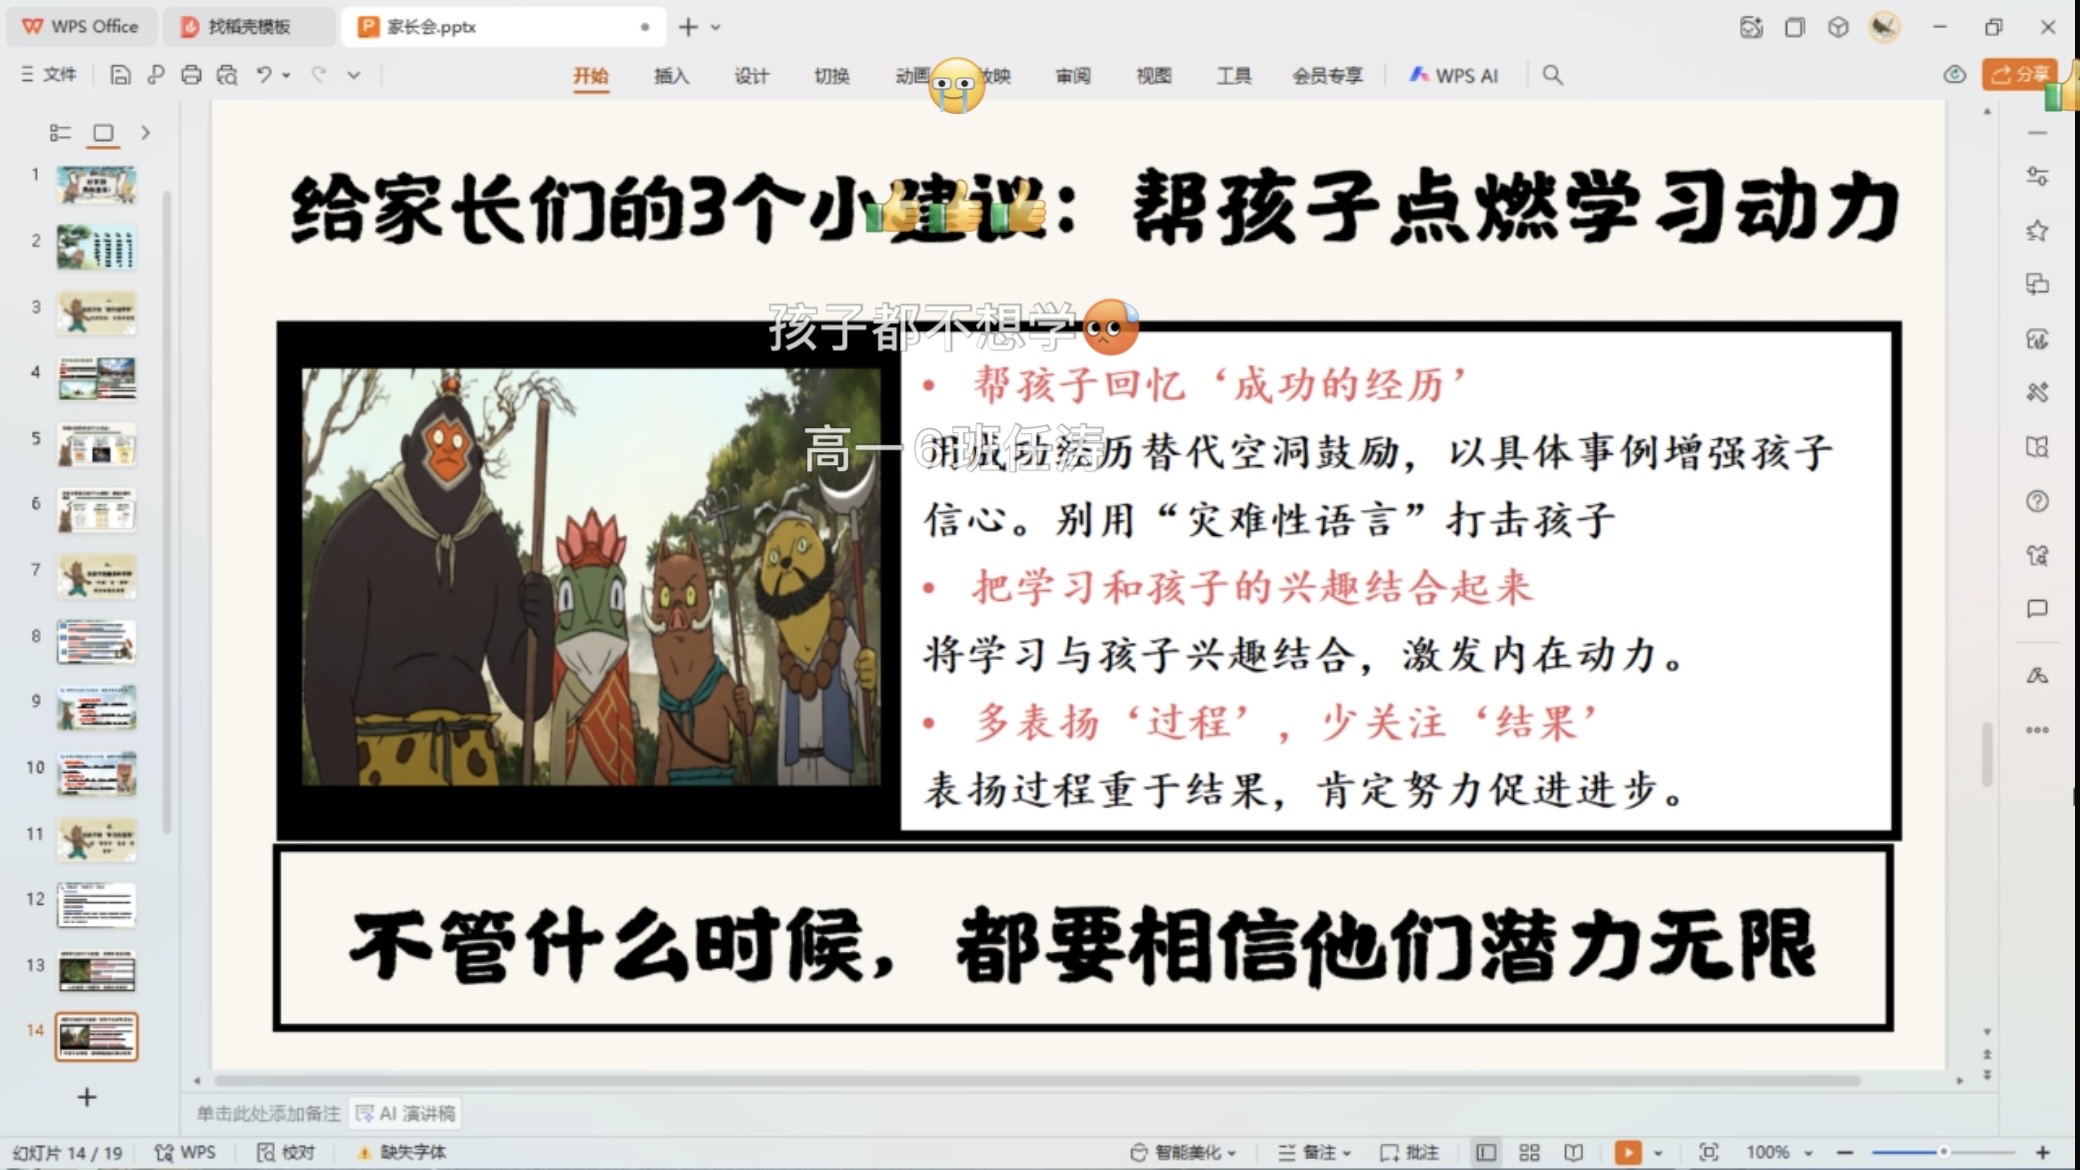The height and width of the screenshot is (1170, 2080).
Task: Adjust the zoom slider handle
Action: click(x=1943, y=1152)
